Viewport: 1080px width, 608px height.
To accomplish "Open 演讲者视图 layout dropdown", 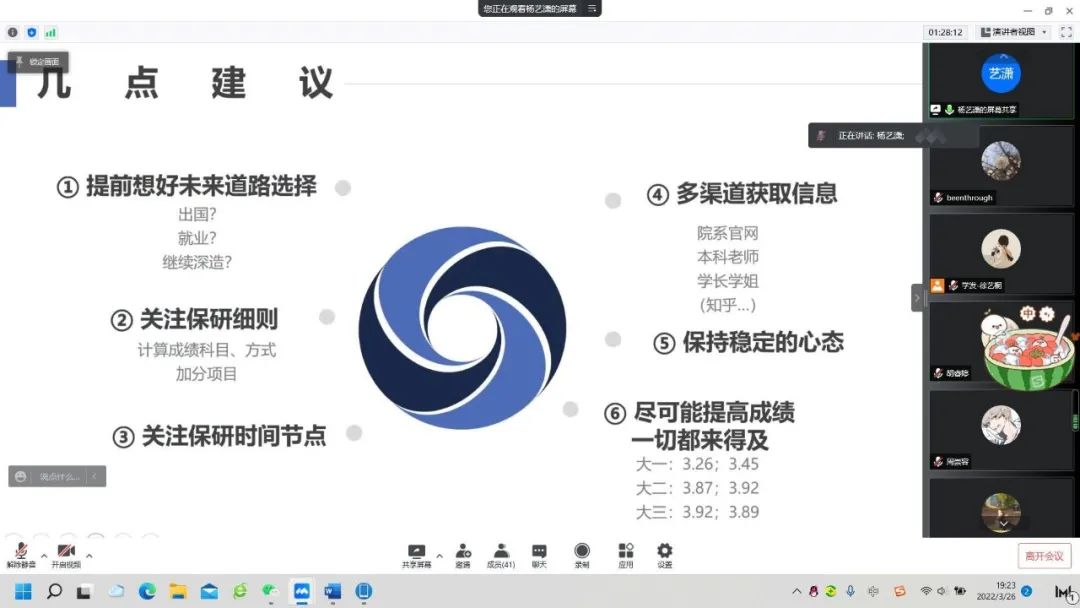I will (x=1014, y=32).
